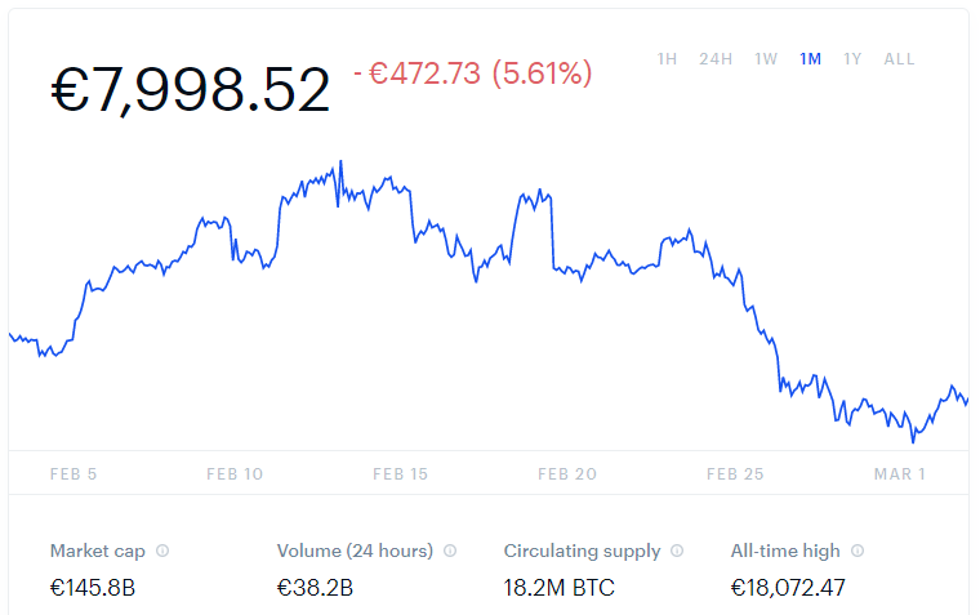Screen dimensions: 980x615
Task: Click the FEB 20 date label
Action: (x=568, y=474)
